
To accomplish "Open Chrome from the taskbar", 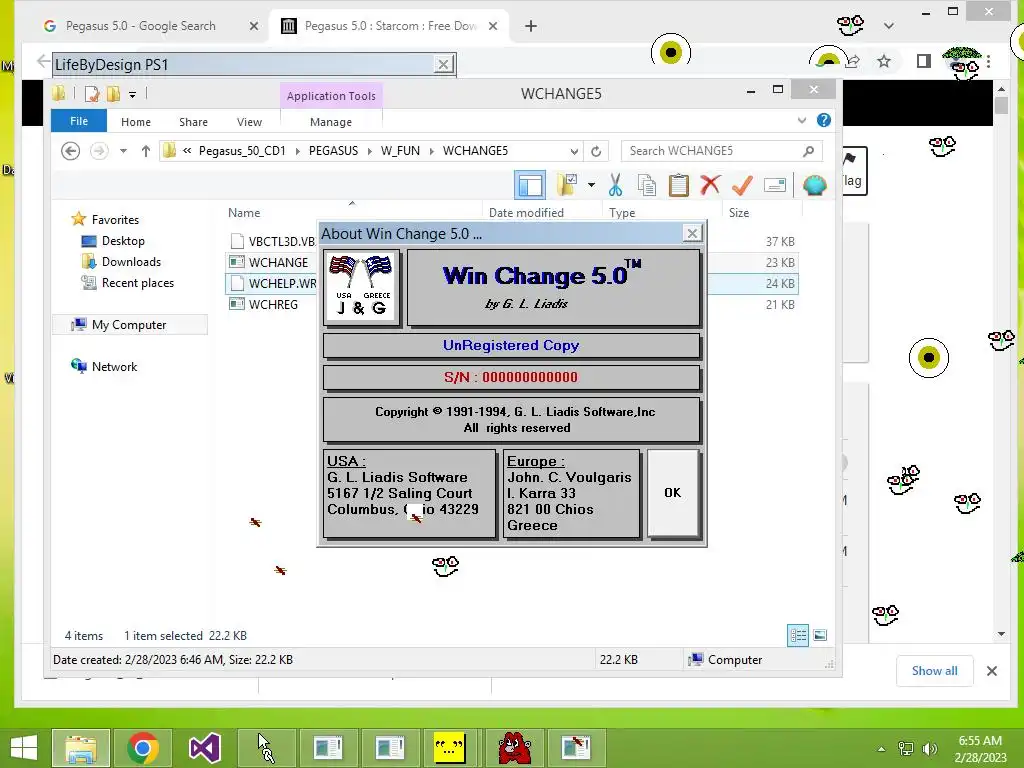I will 143,748.
